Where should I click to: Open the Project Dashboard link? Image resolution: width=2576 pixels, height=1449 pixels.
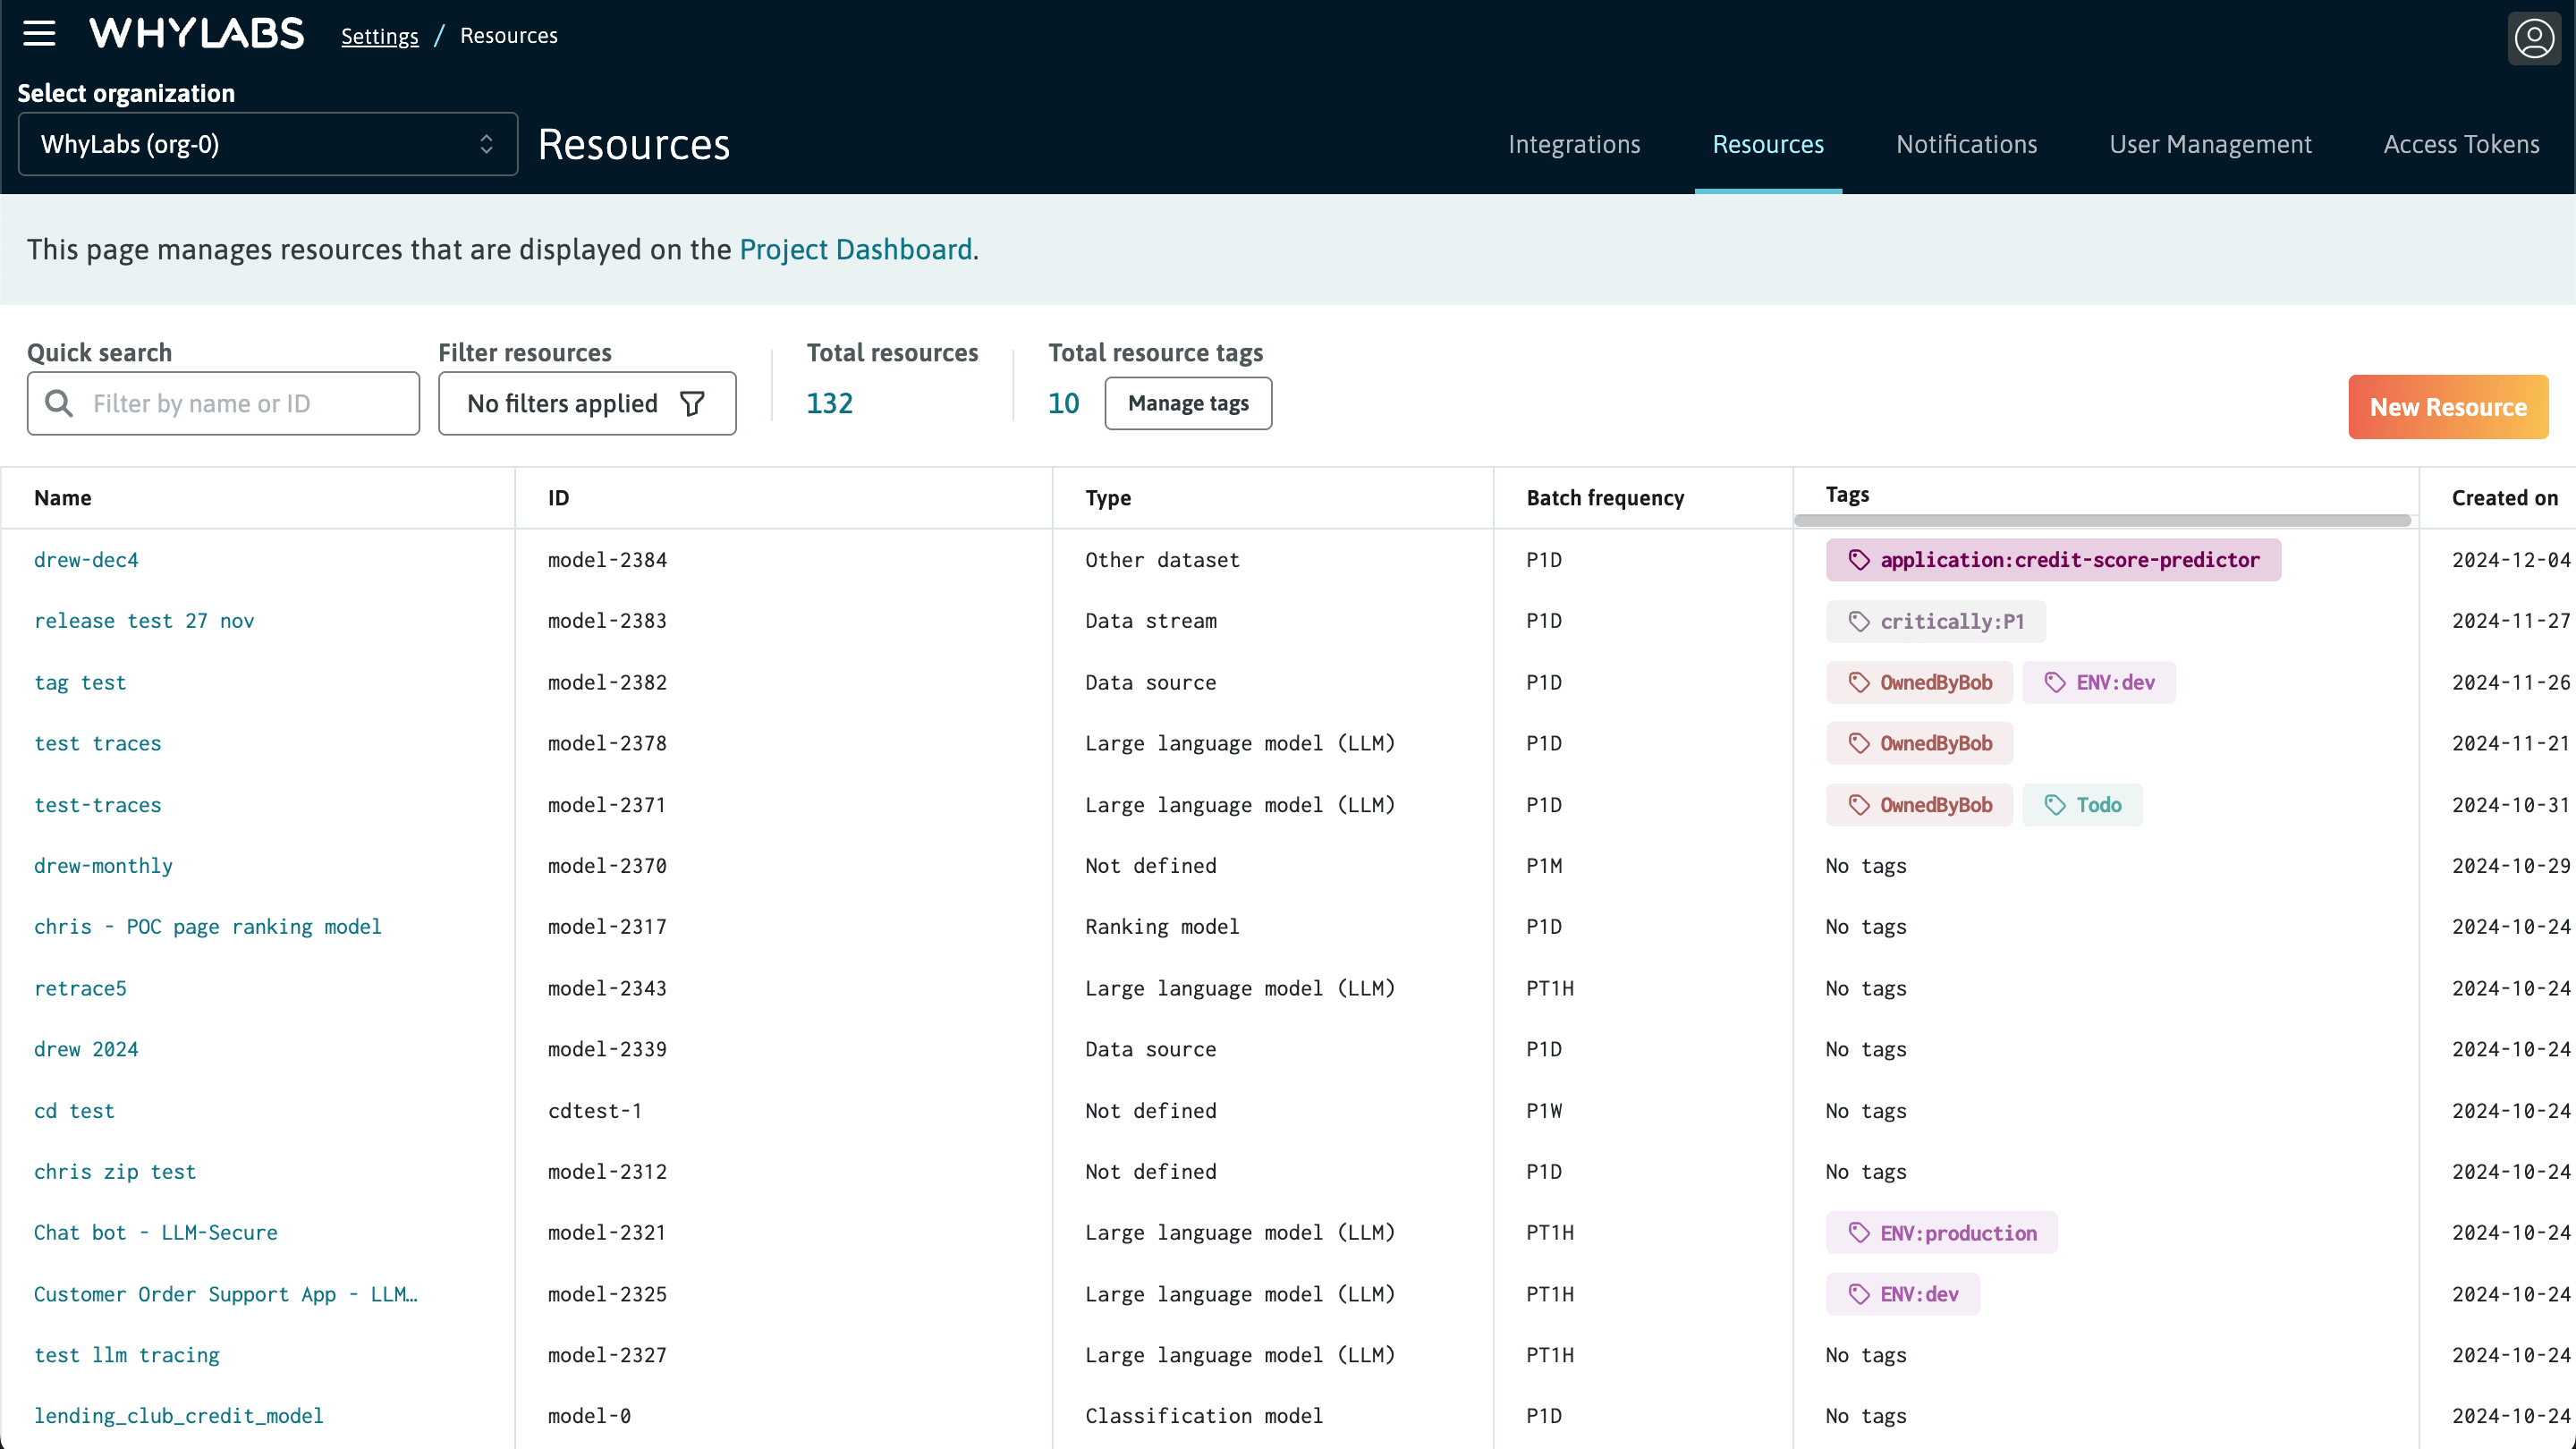(x=856, y=249)
